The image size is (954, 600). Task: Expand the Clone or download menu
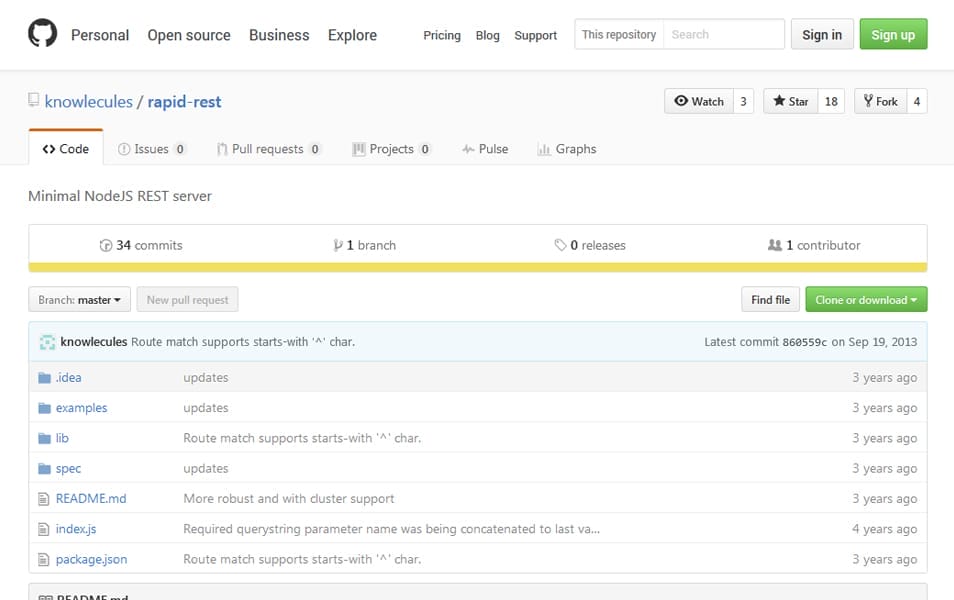(x=866, y=300)
